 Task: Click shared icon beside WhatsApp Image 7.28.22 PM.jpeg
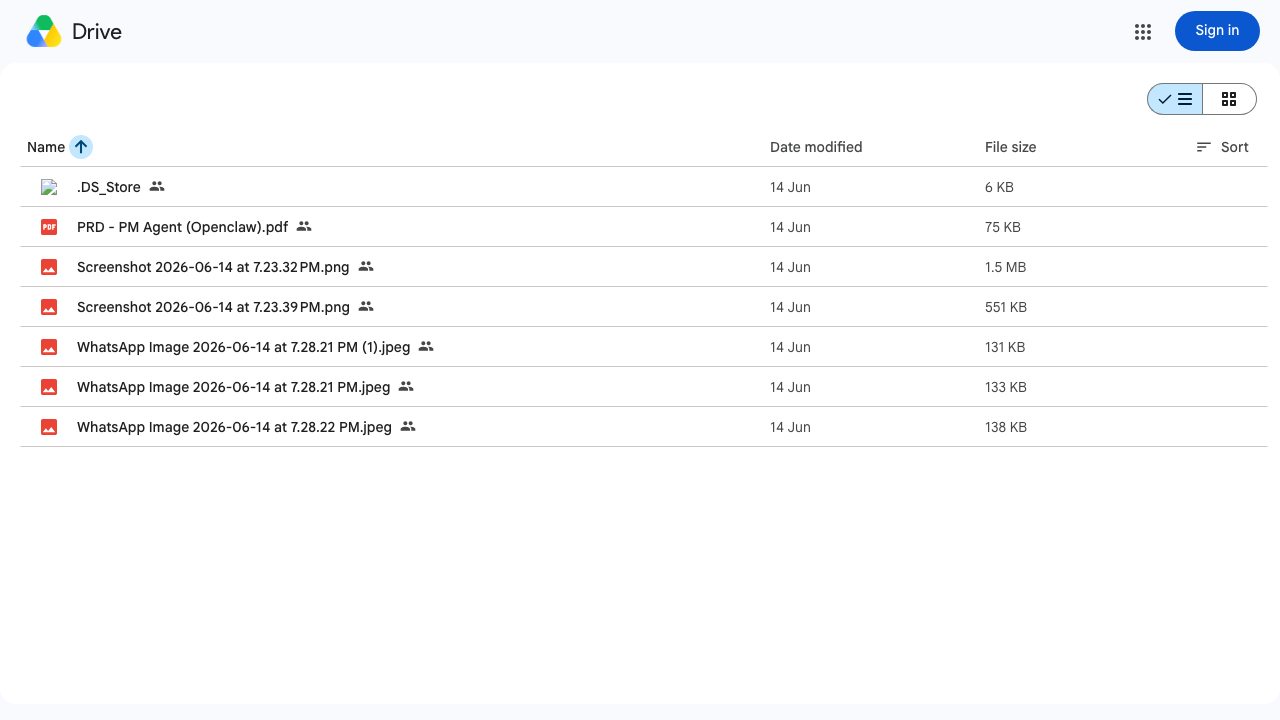coord(408,426)
